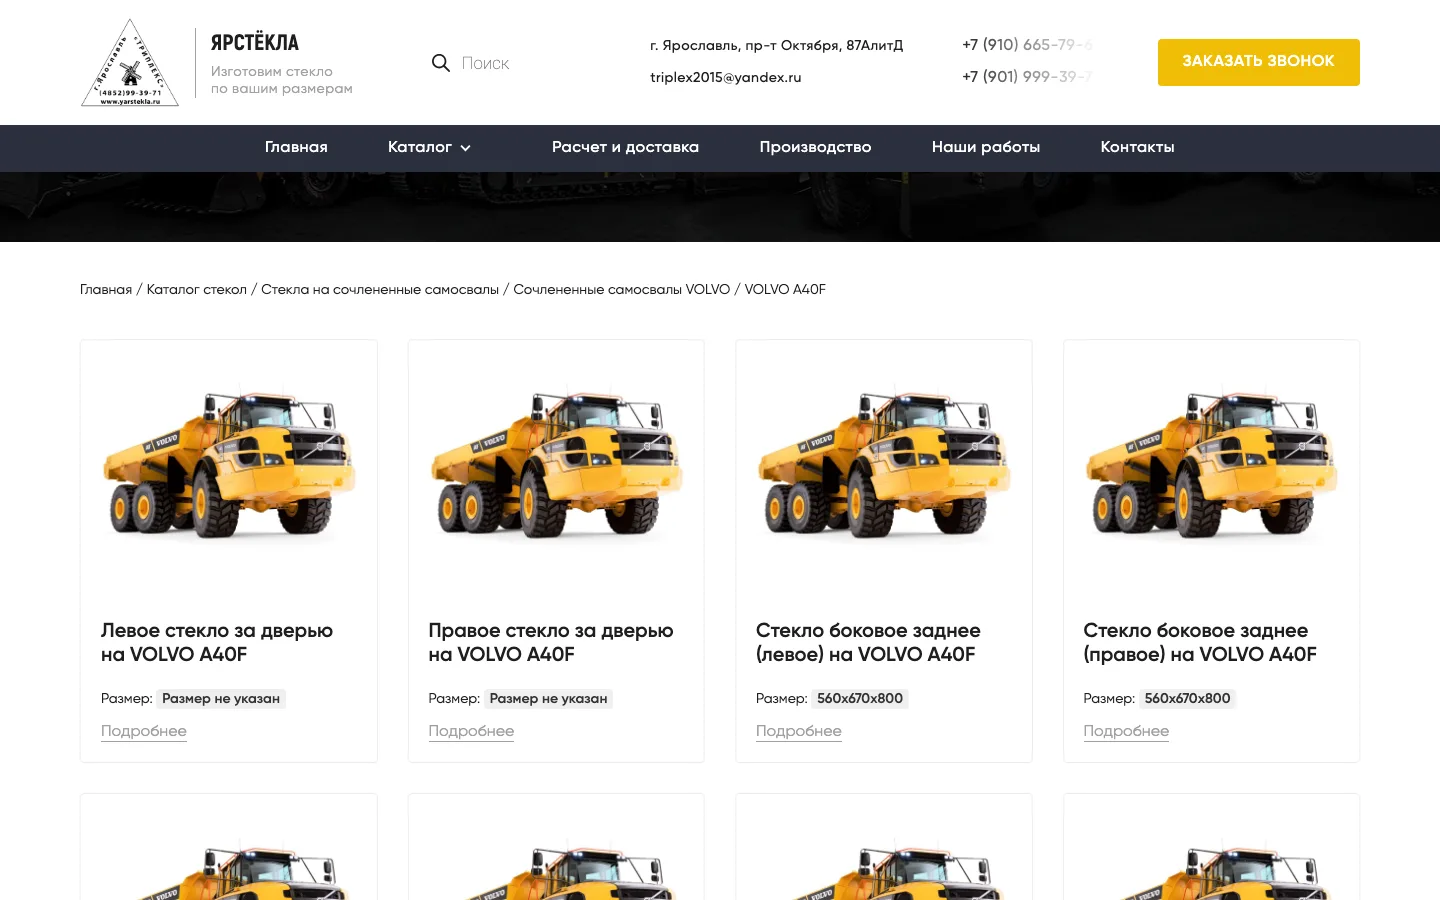Call the +7 (901) phone number
This screenshot has height=900, width=1440.
[x=1027, y=77]
